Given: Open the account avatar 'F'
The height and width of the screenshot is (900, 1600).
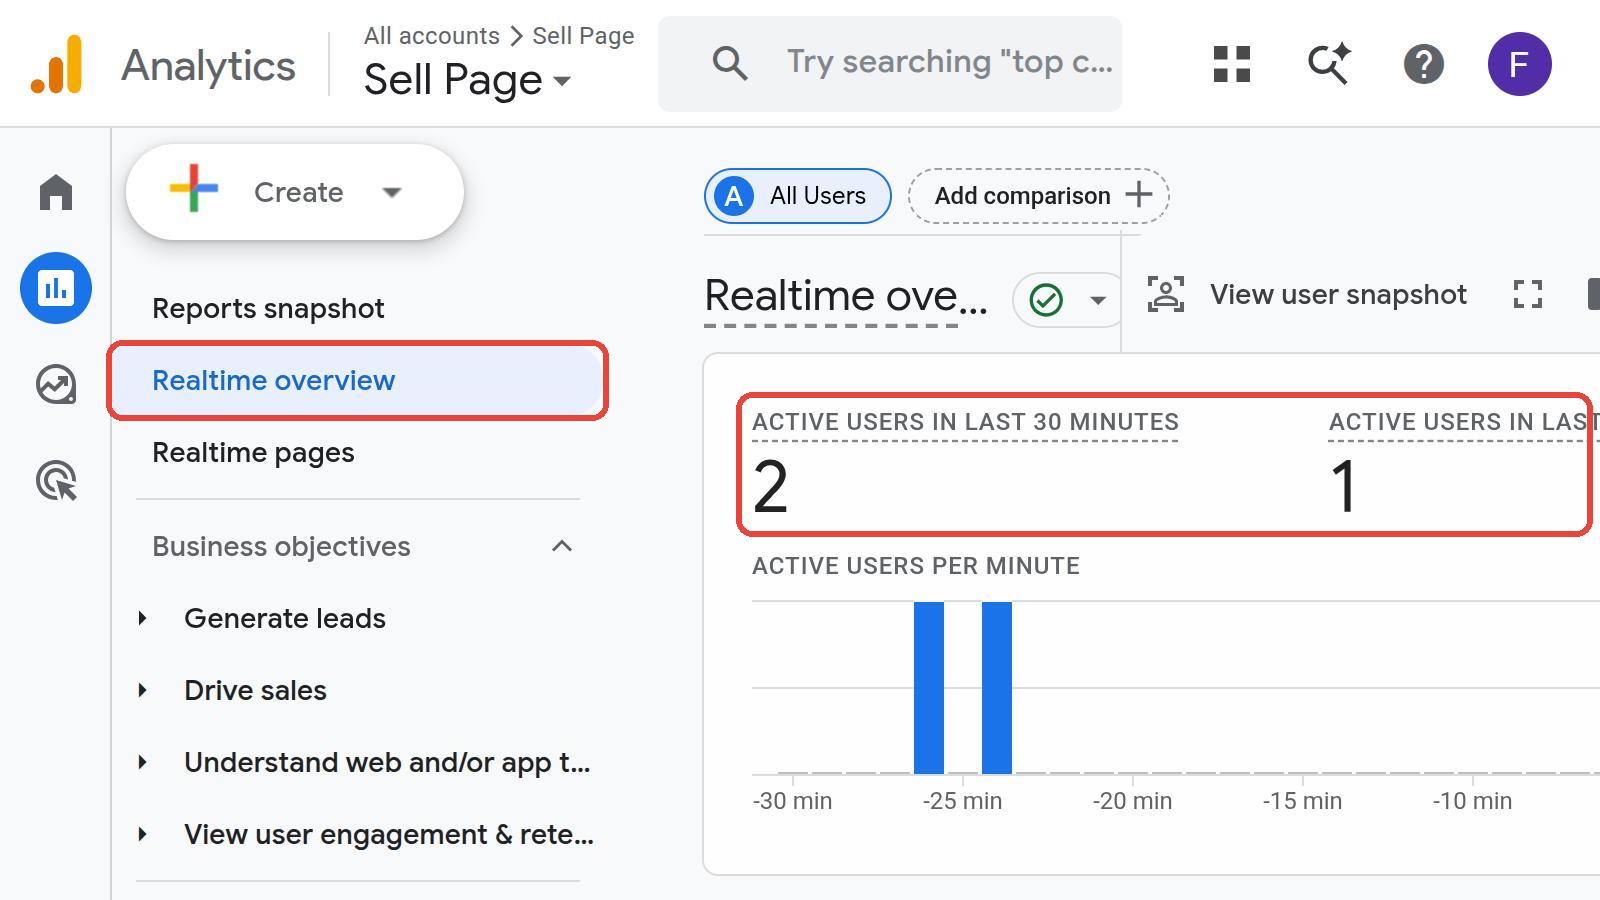Looking at the screenshot, I should (x=1519, y=64).
